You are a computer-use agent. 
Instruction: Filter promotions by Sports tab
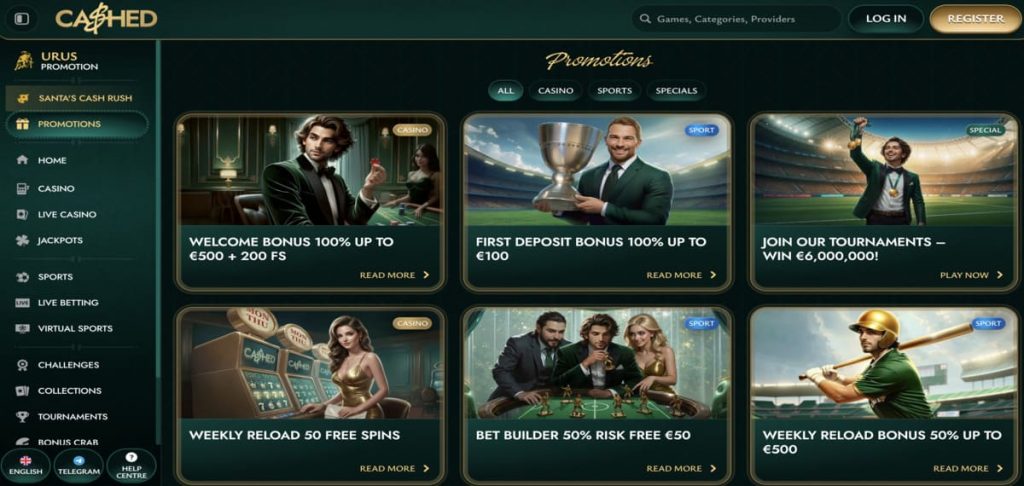615,91
